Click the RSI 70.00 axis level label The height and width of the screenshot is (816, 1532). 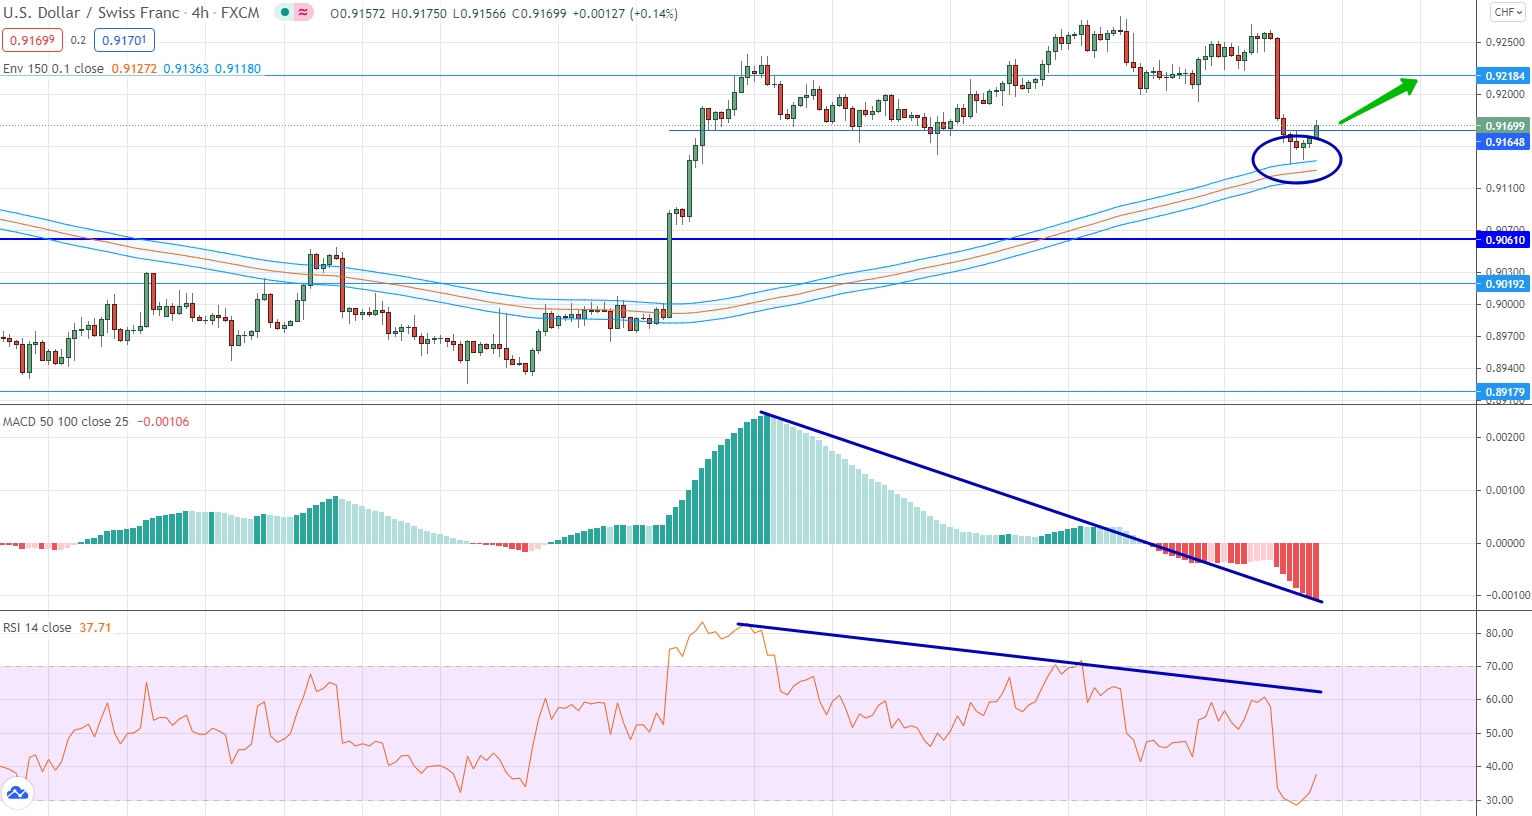pyautogui.click(x=1499, y=666)
